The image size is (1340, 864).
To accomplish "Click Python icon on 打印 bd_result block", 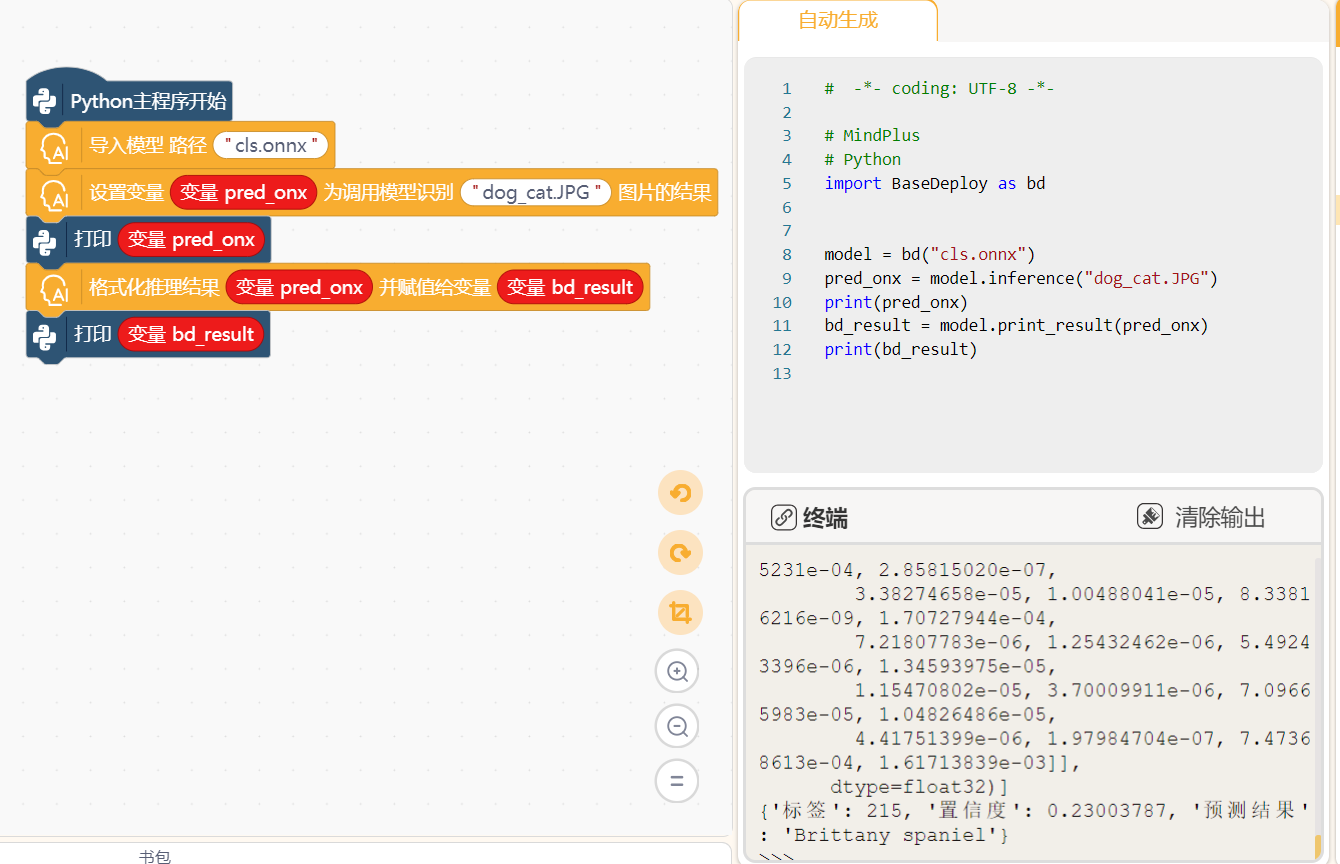I will pyautogui.click(x=44, y=336).
